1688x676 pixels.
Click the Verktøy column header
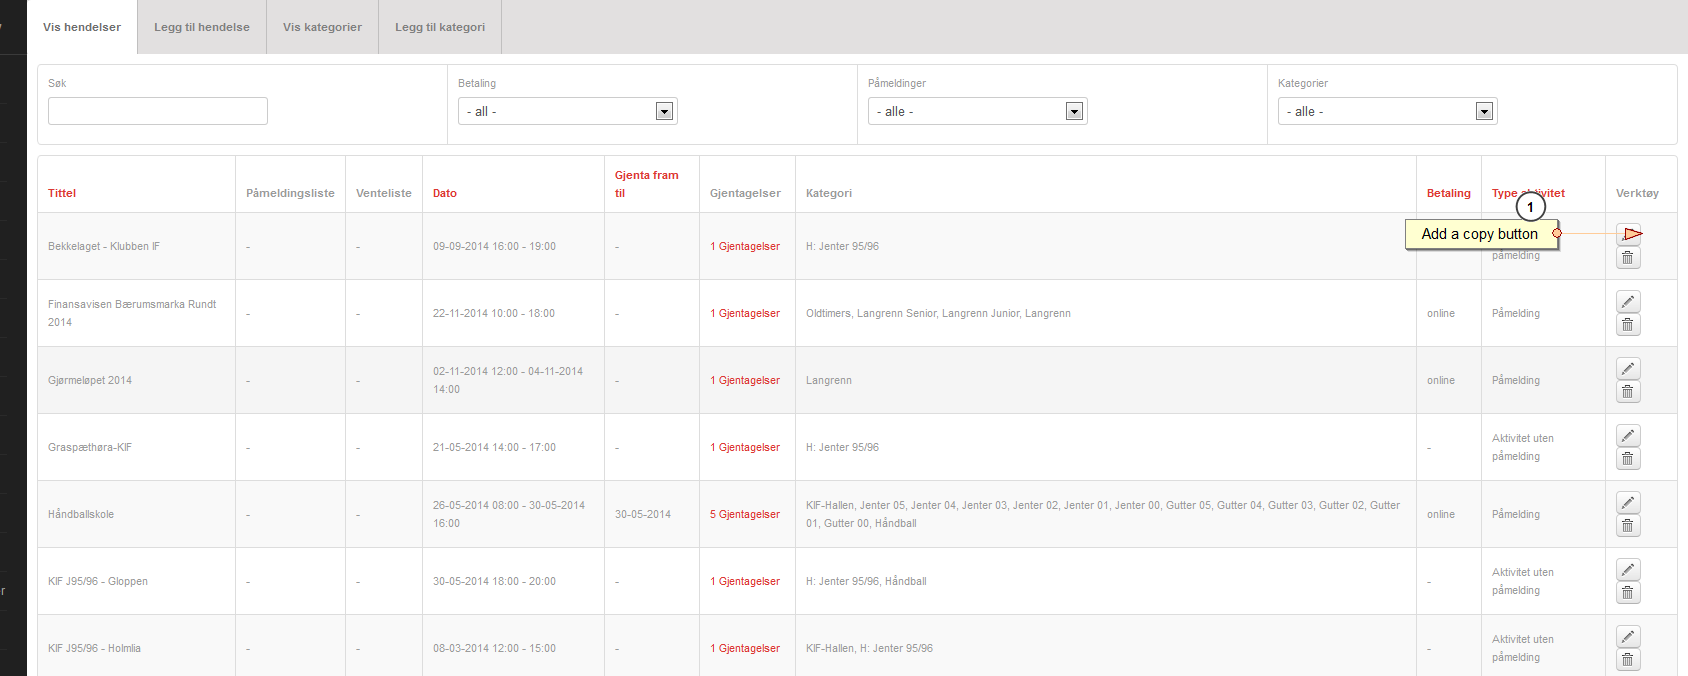(1637, 193)
